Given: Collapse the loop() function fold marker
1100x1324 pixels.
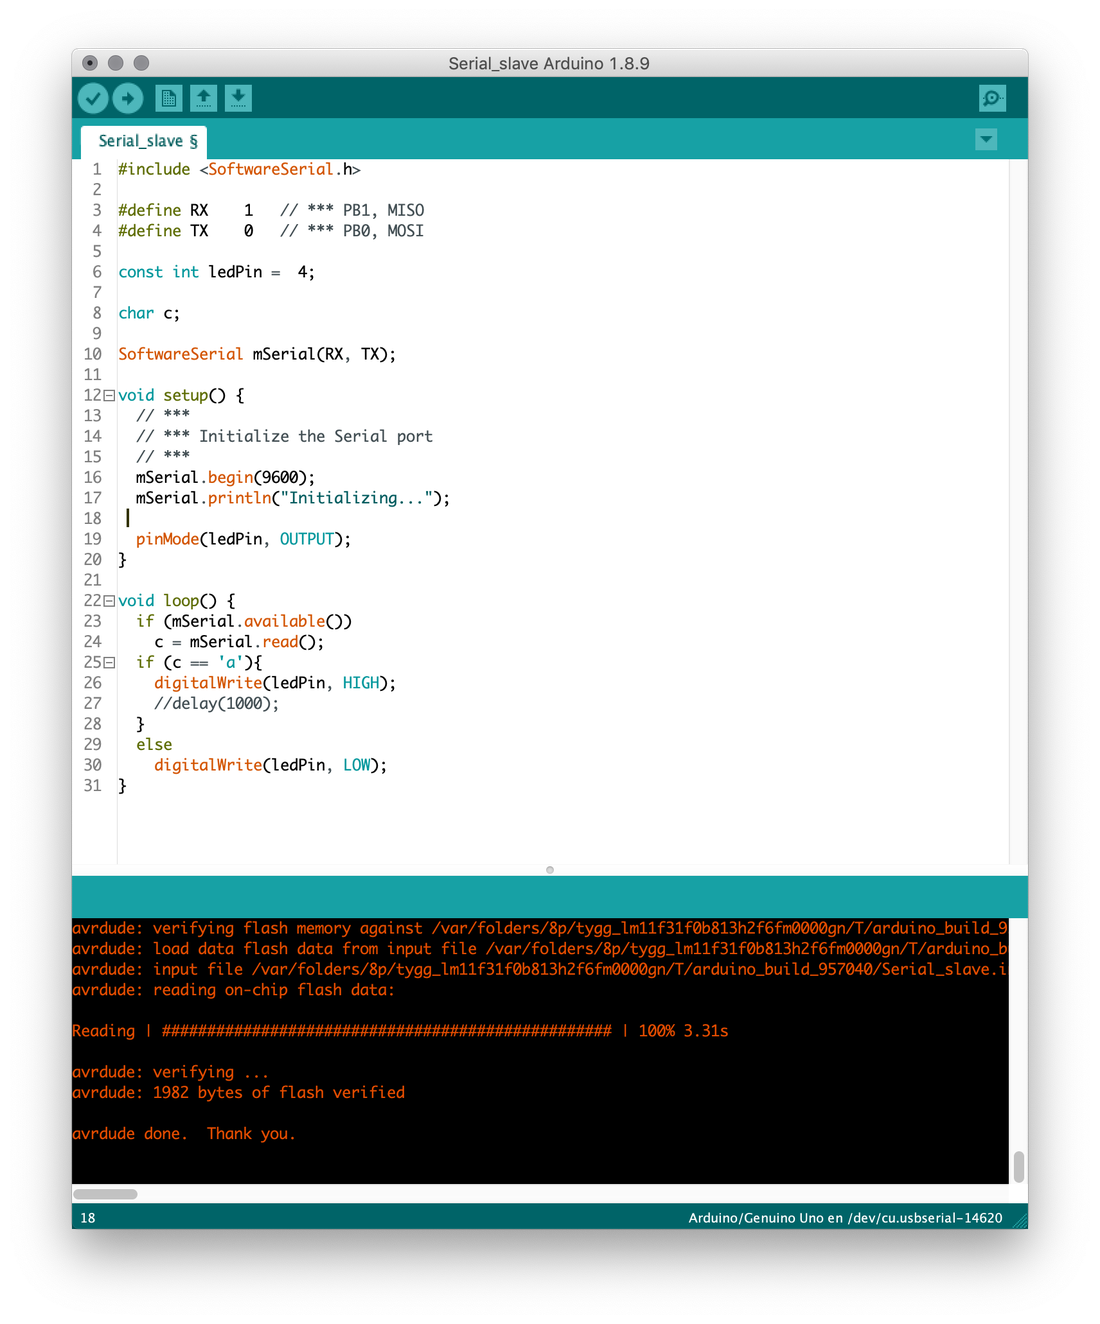Looking at the screenshot, I should [x=109, y=601].
